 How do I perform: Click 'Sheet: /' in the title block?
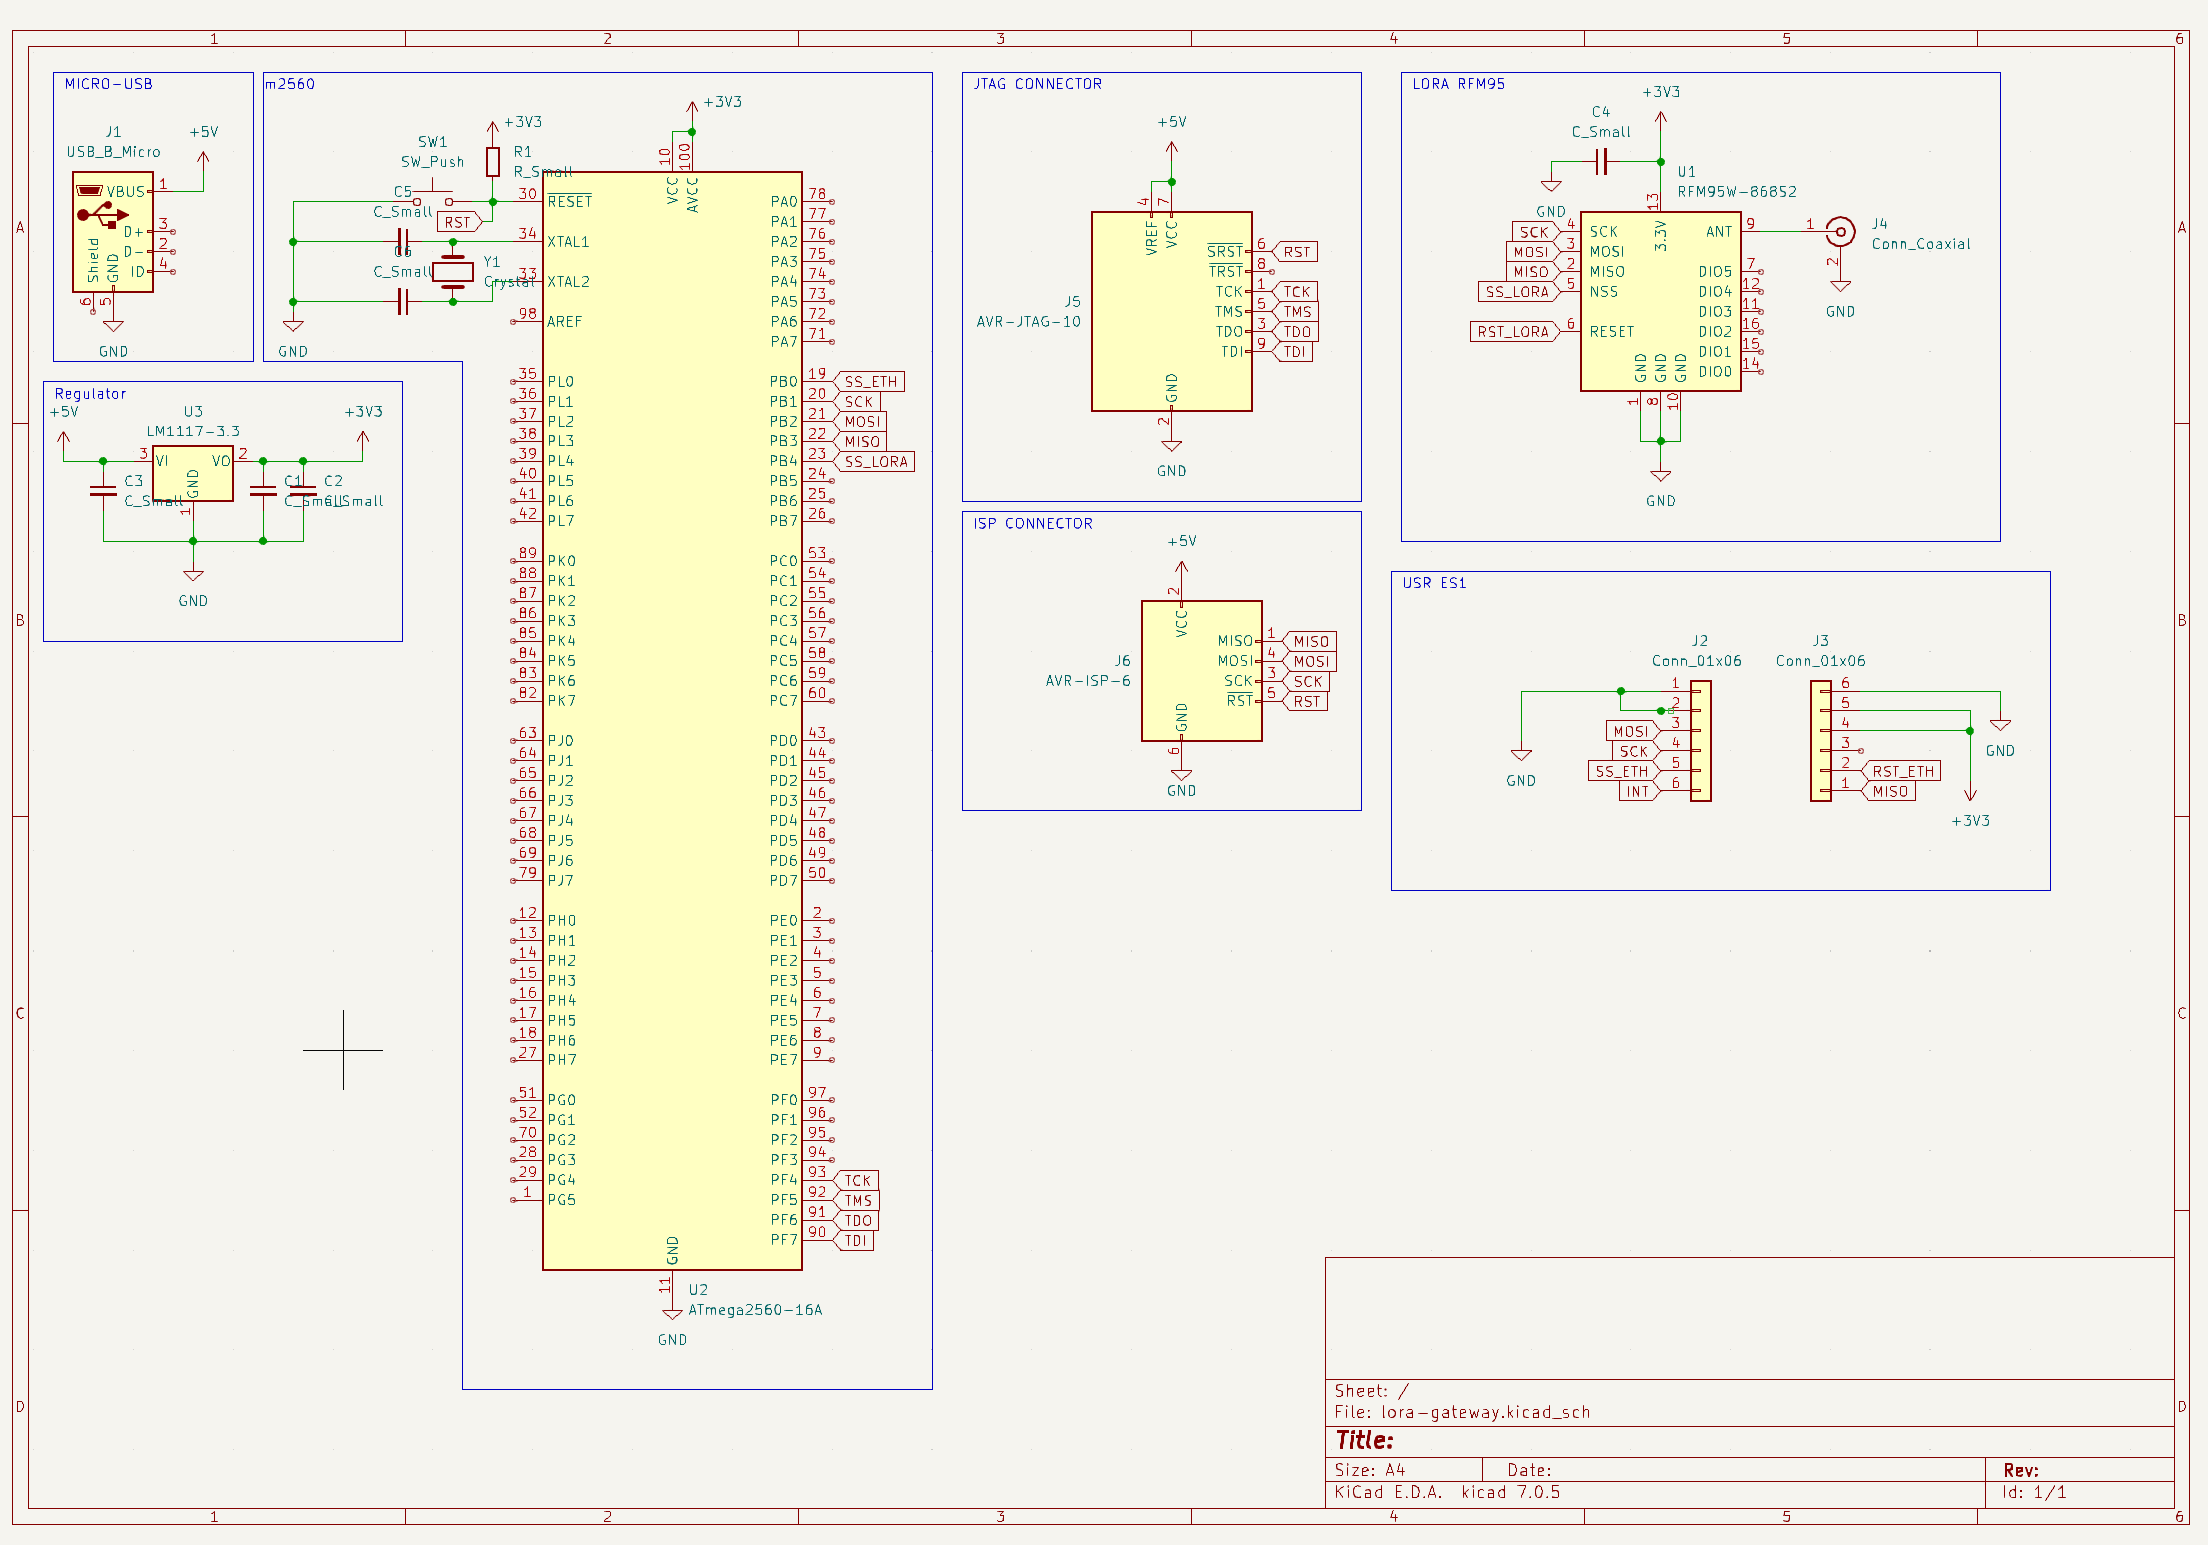click(x=1371, y=1391)
